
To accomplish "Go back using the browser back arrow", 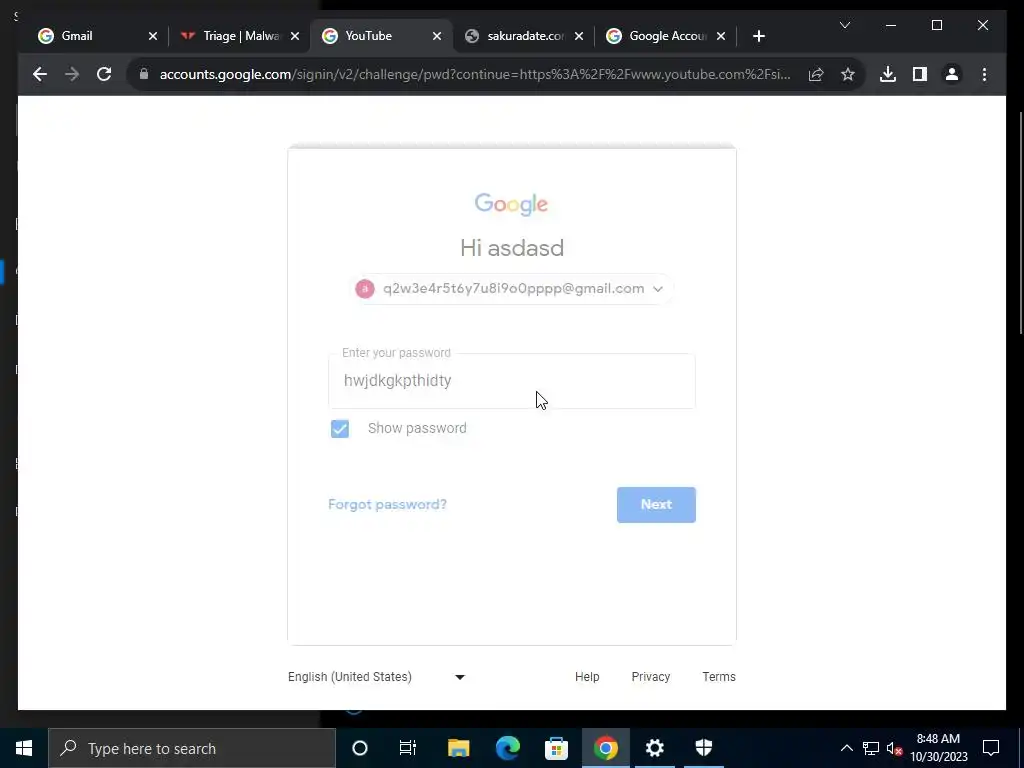I will 40,74.
